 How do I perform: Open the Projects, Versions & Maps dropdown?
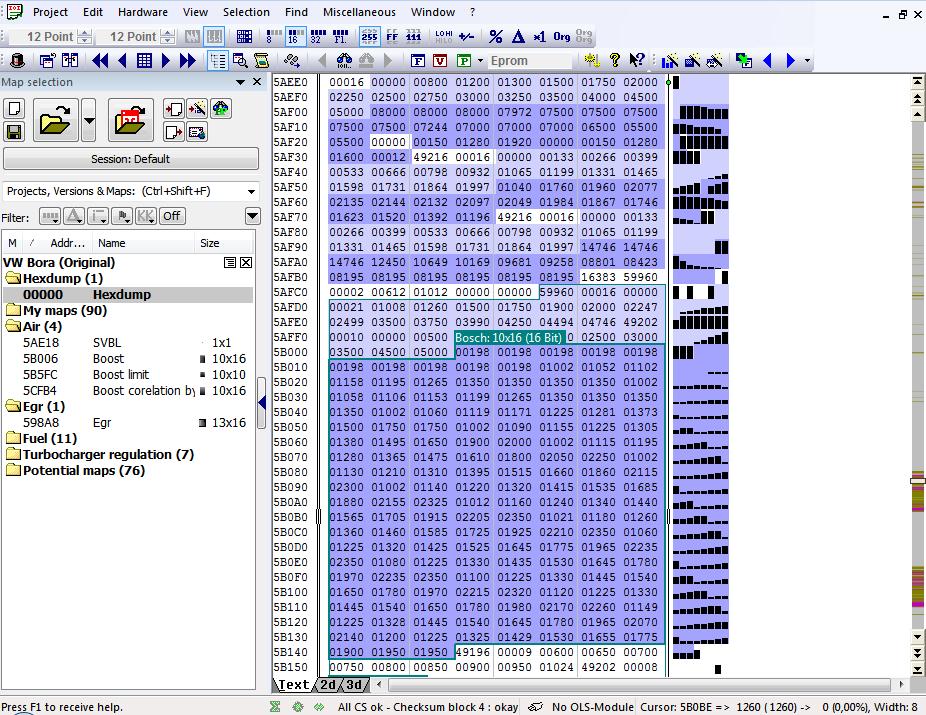point(252,191)
